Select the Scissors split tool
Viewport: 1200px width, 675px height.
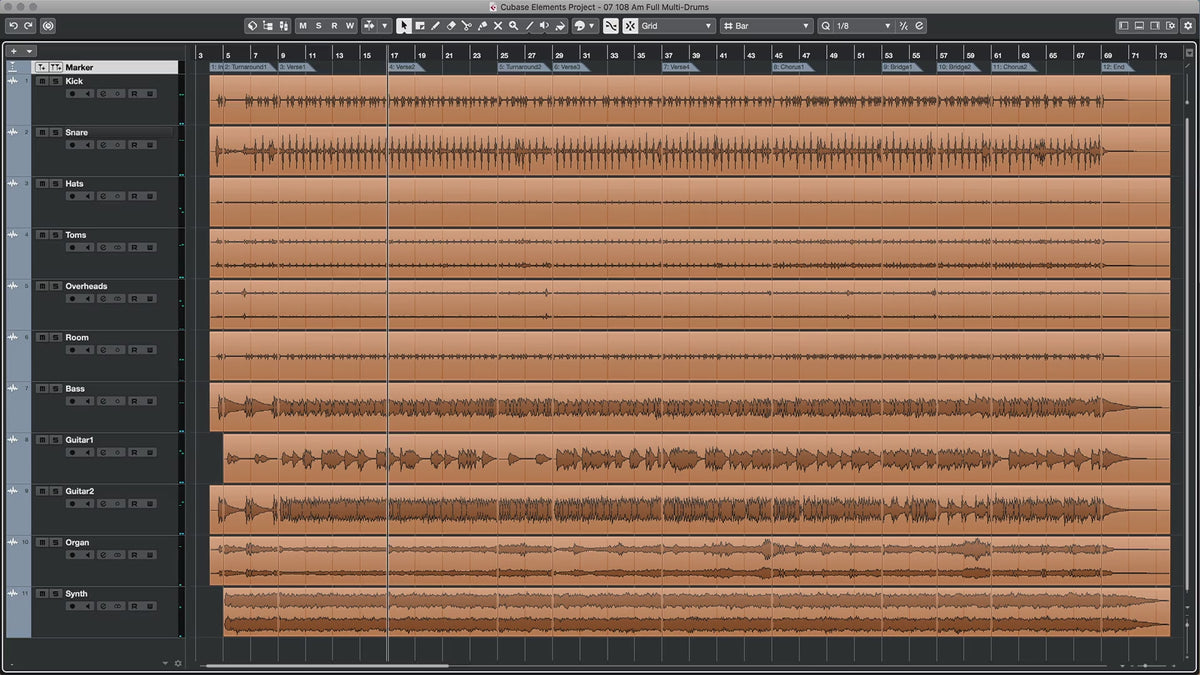click(466, 26)
